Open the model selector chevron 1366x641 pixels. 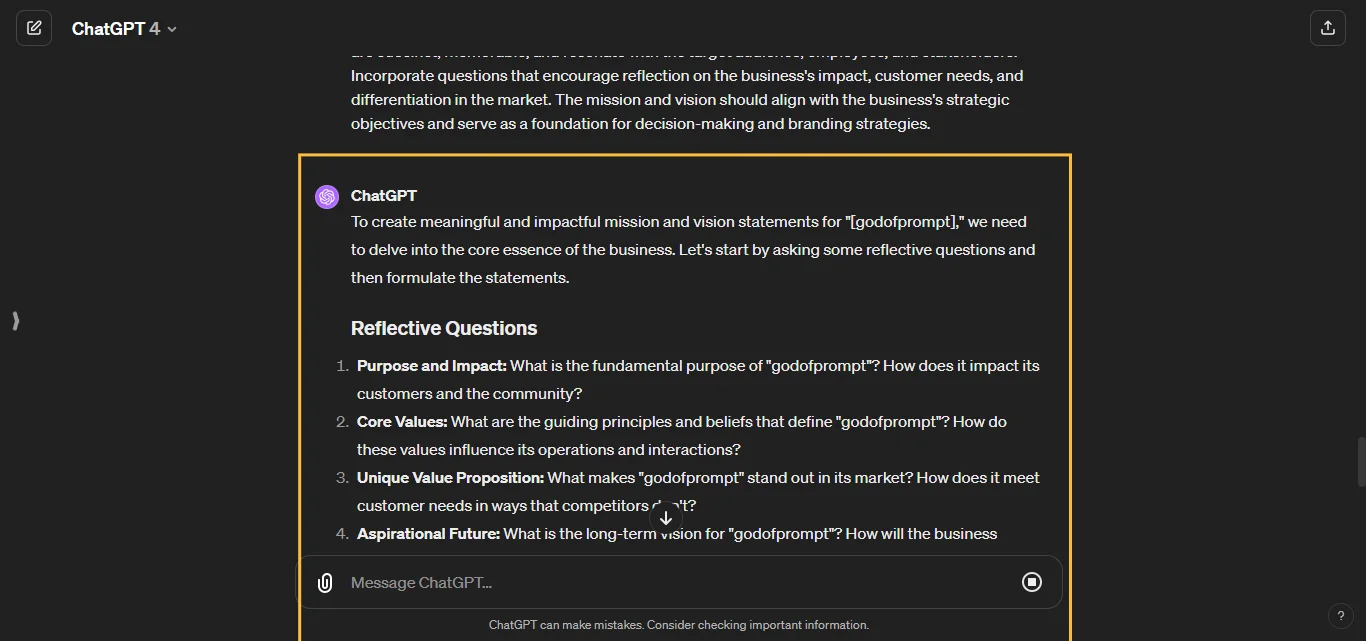[x=171, y=29]
